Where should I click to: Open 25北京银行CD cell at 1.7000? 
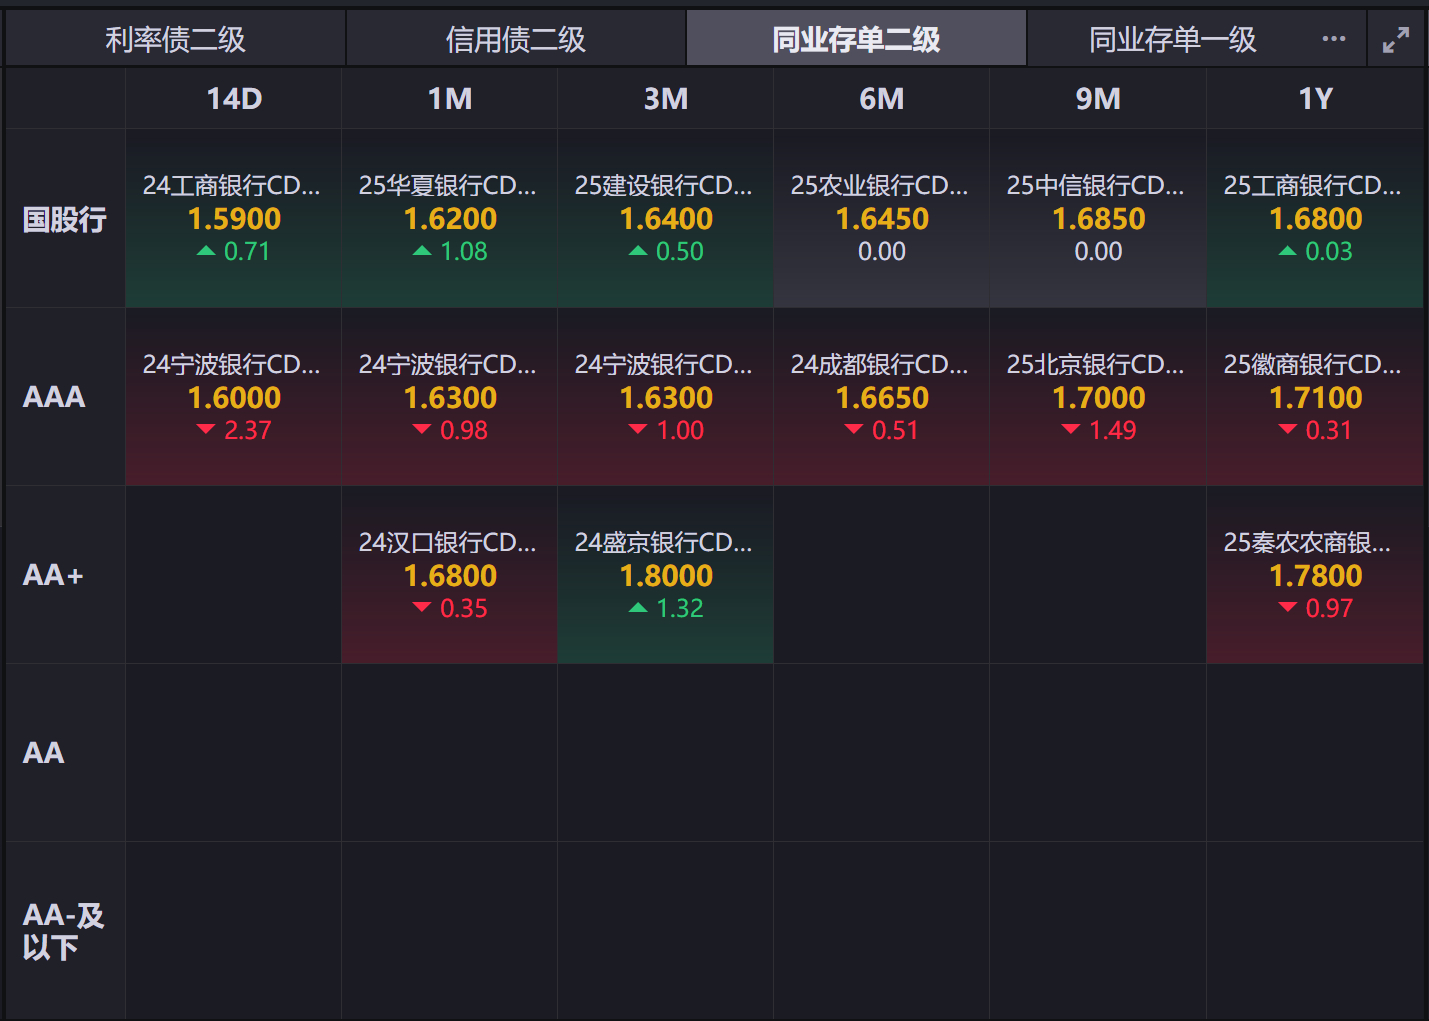(1098, 397)
